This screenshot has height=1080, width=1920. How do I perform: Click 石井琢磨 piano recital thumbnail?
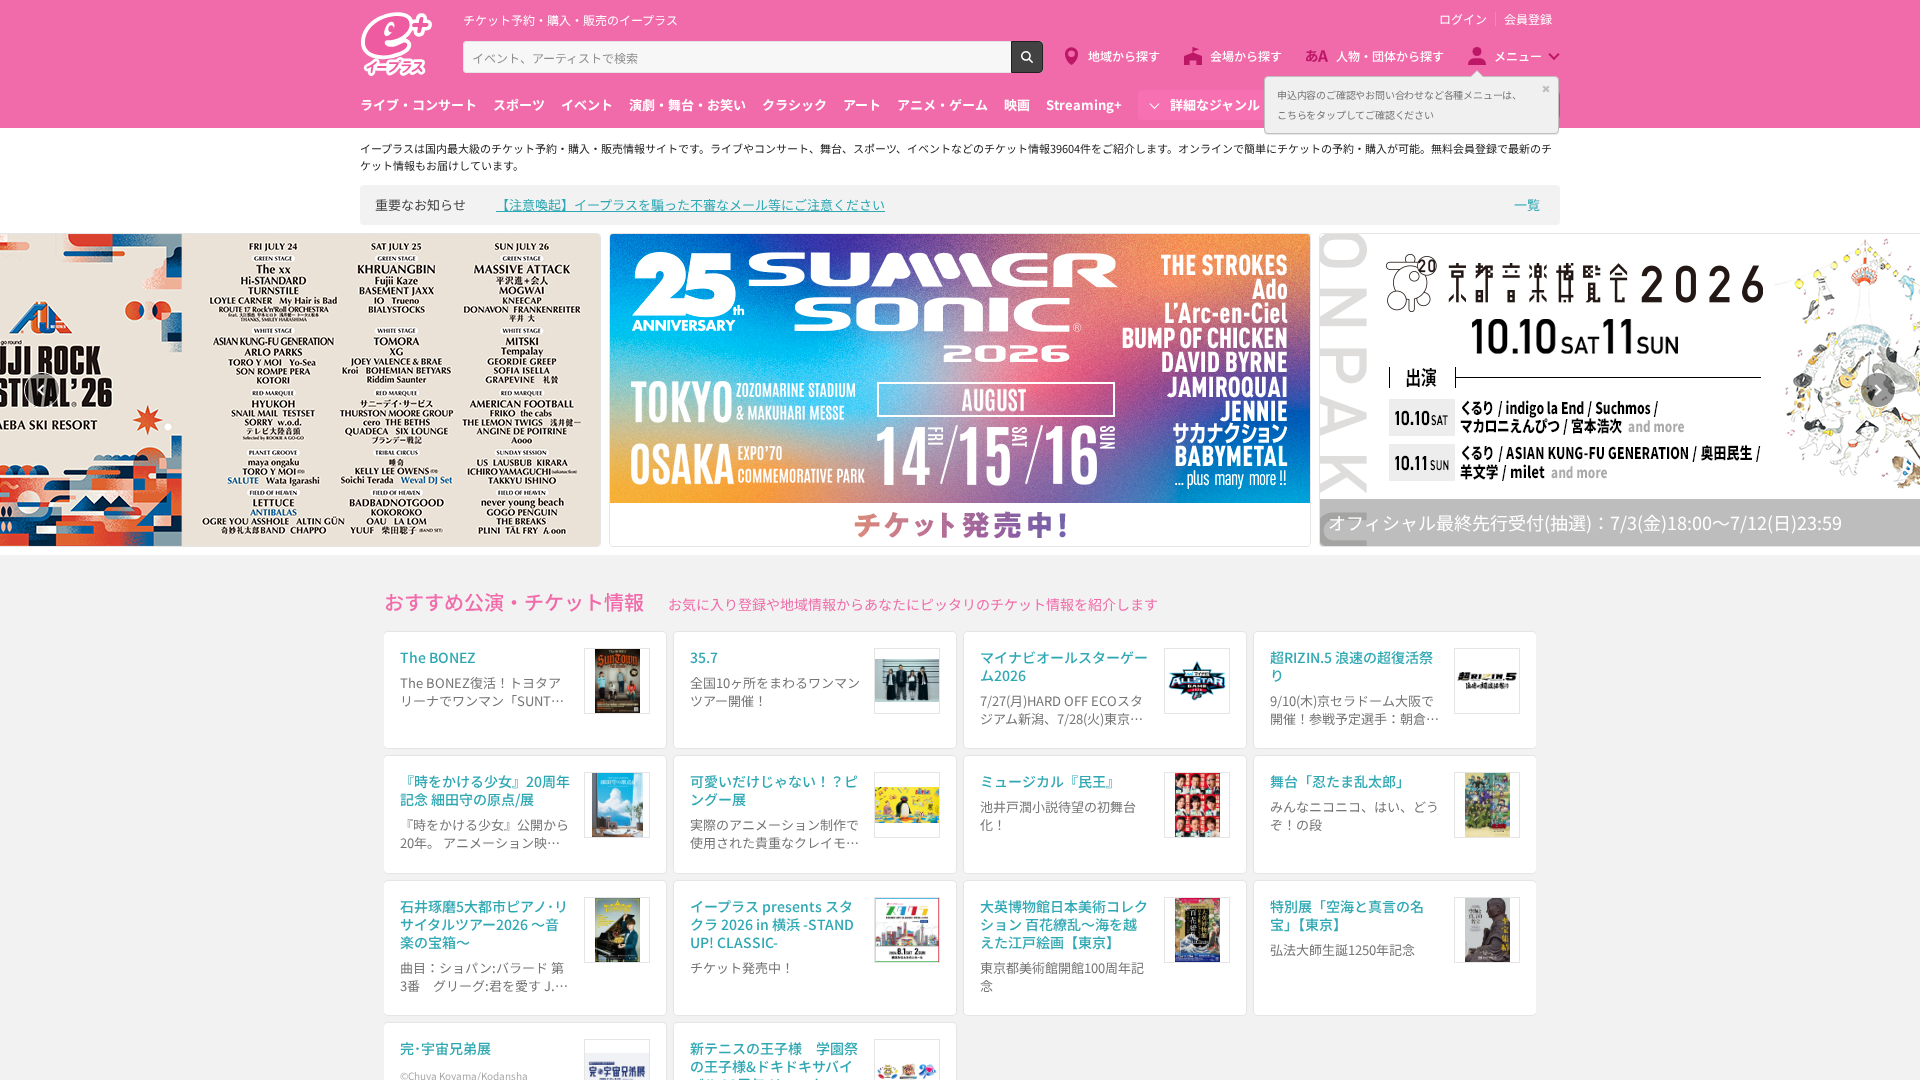click(617, 930)
